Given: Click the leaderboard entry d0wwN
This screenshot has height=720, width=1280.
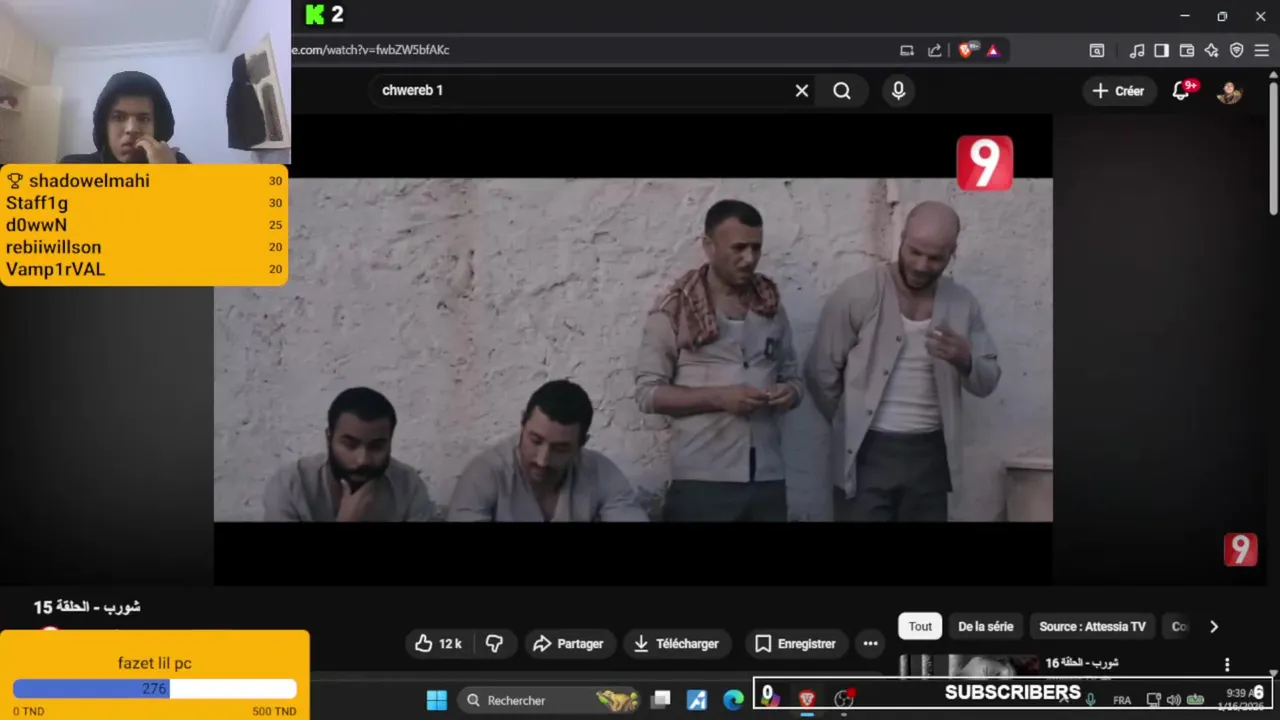Looking at the screenshot, I should 36,225.
